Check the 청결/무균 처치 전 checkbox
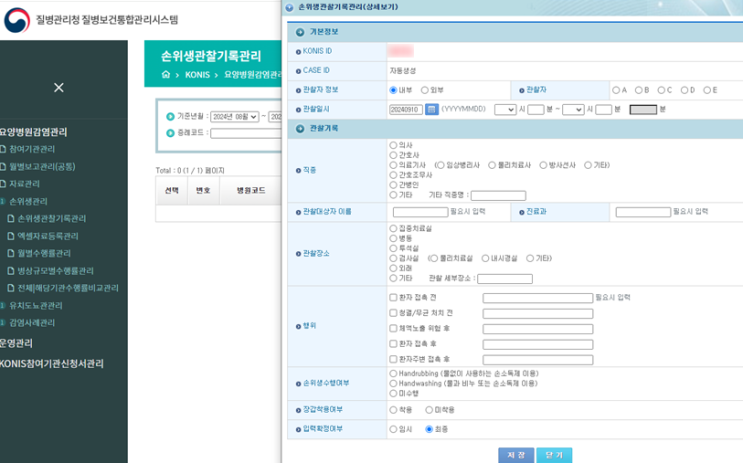Image resolution: width=743 pixels, height=463 pixels. point(393,313)
